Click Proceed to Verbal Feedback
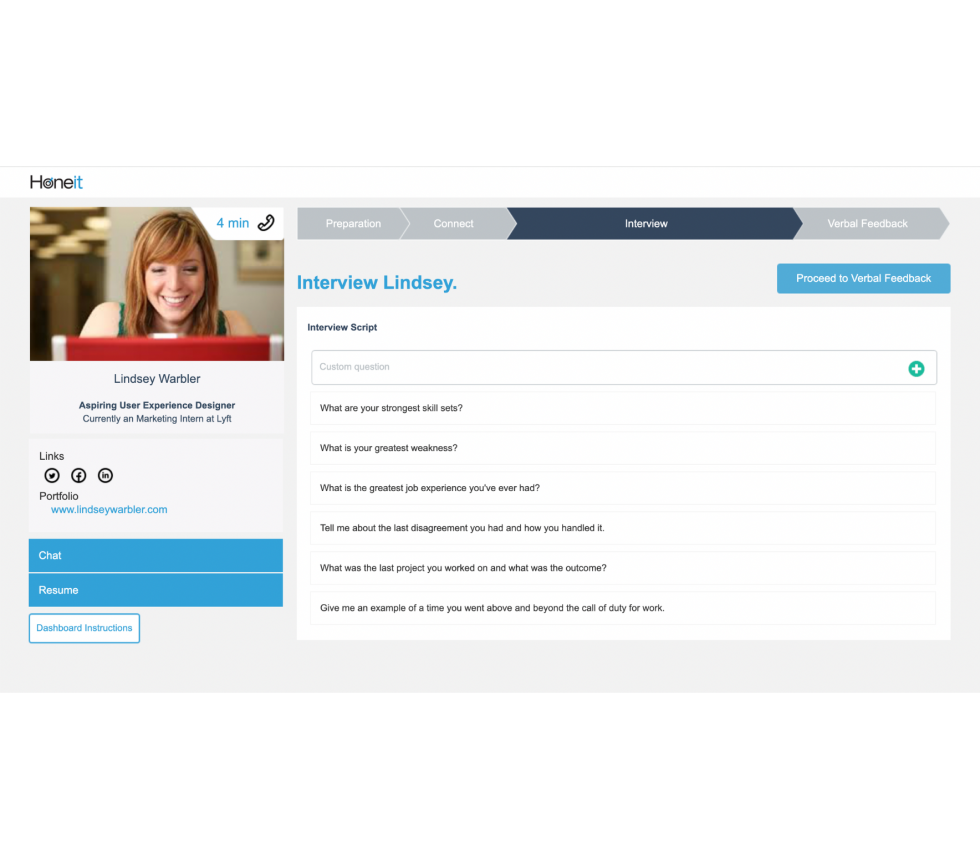 point(863,278)
